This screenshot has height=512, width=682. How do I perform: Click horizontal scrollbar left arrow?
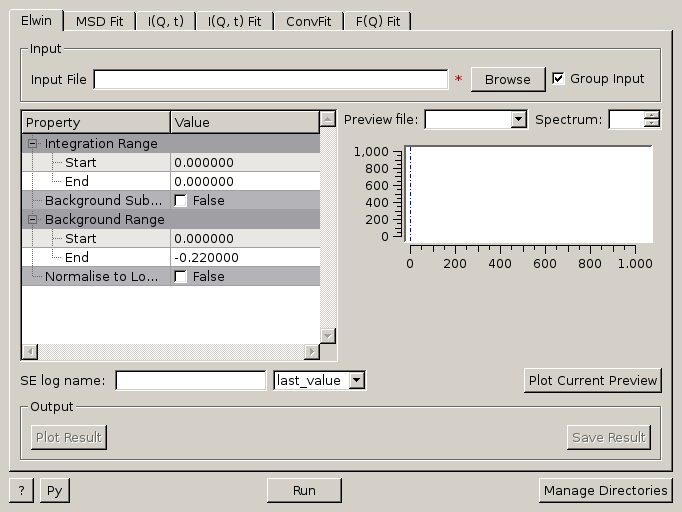pos(29,351)
